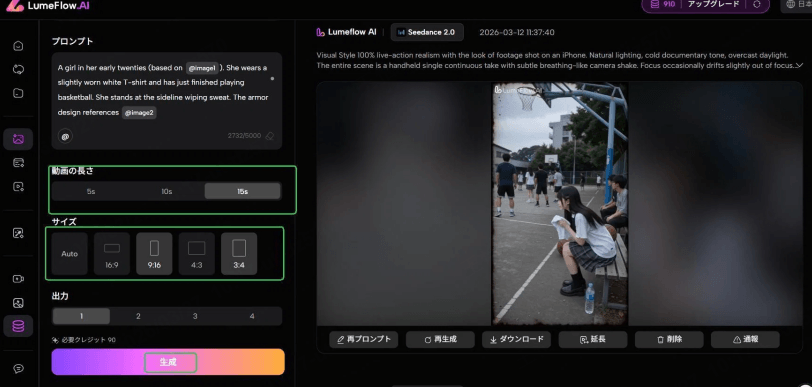Click the text card sidebar icon
Screen dimensions: 812x387
click(x=18, y=163)
